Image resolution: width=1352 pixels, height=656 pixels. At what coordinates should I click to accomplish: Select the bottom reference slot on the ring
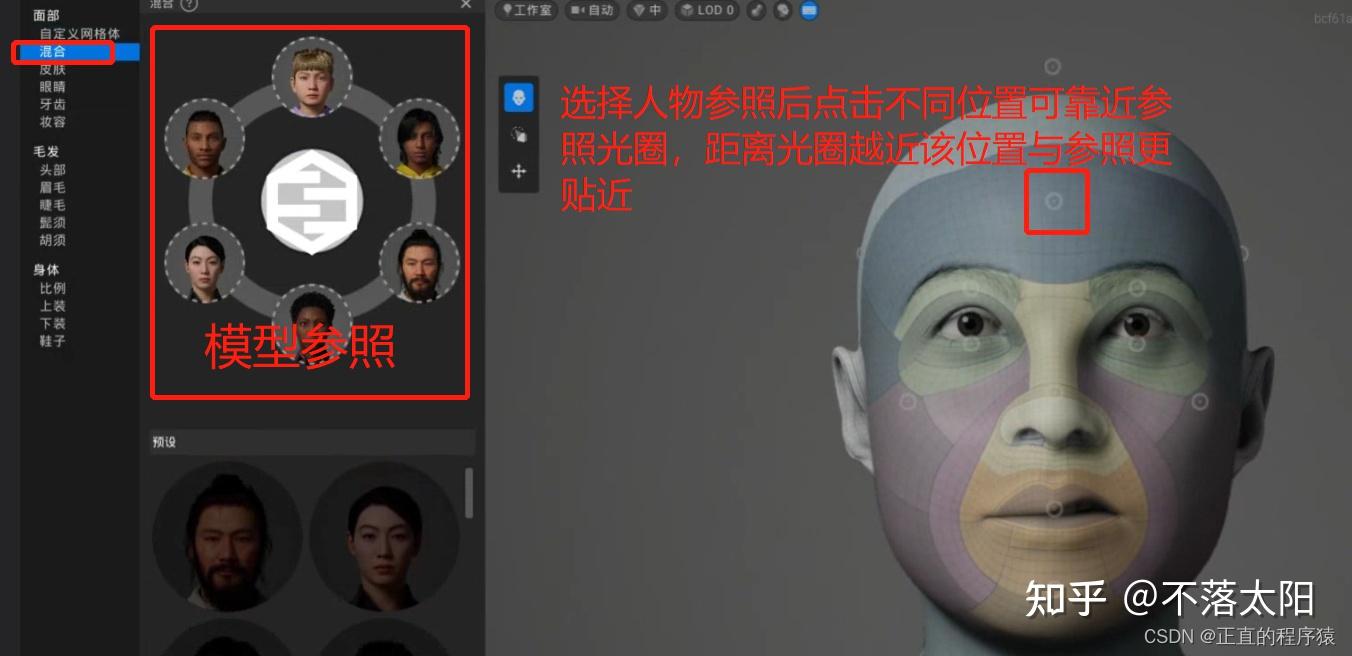[312, 325]
